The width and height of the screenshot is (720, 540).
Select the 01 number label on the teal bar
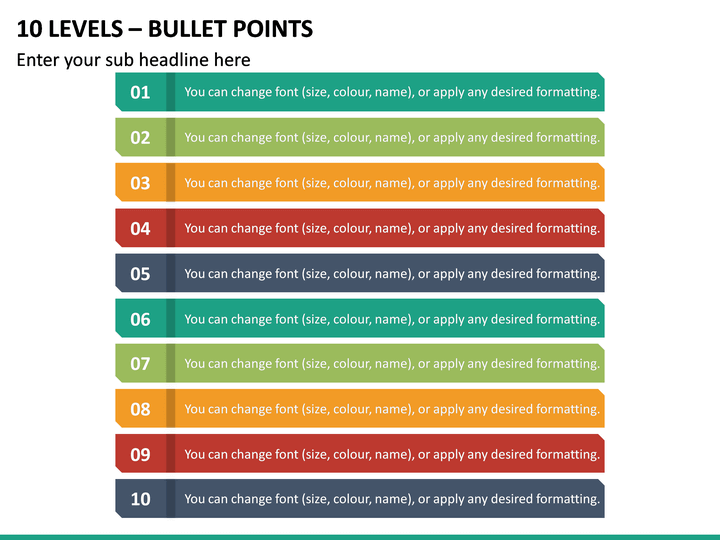(140, 92)
